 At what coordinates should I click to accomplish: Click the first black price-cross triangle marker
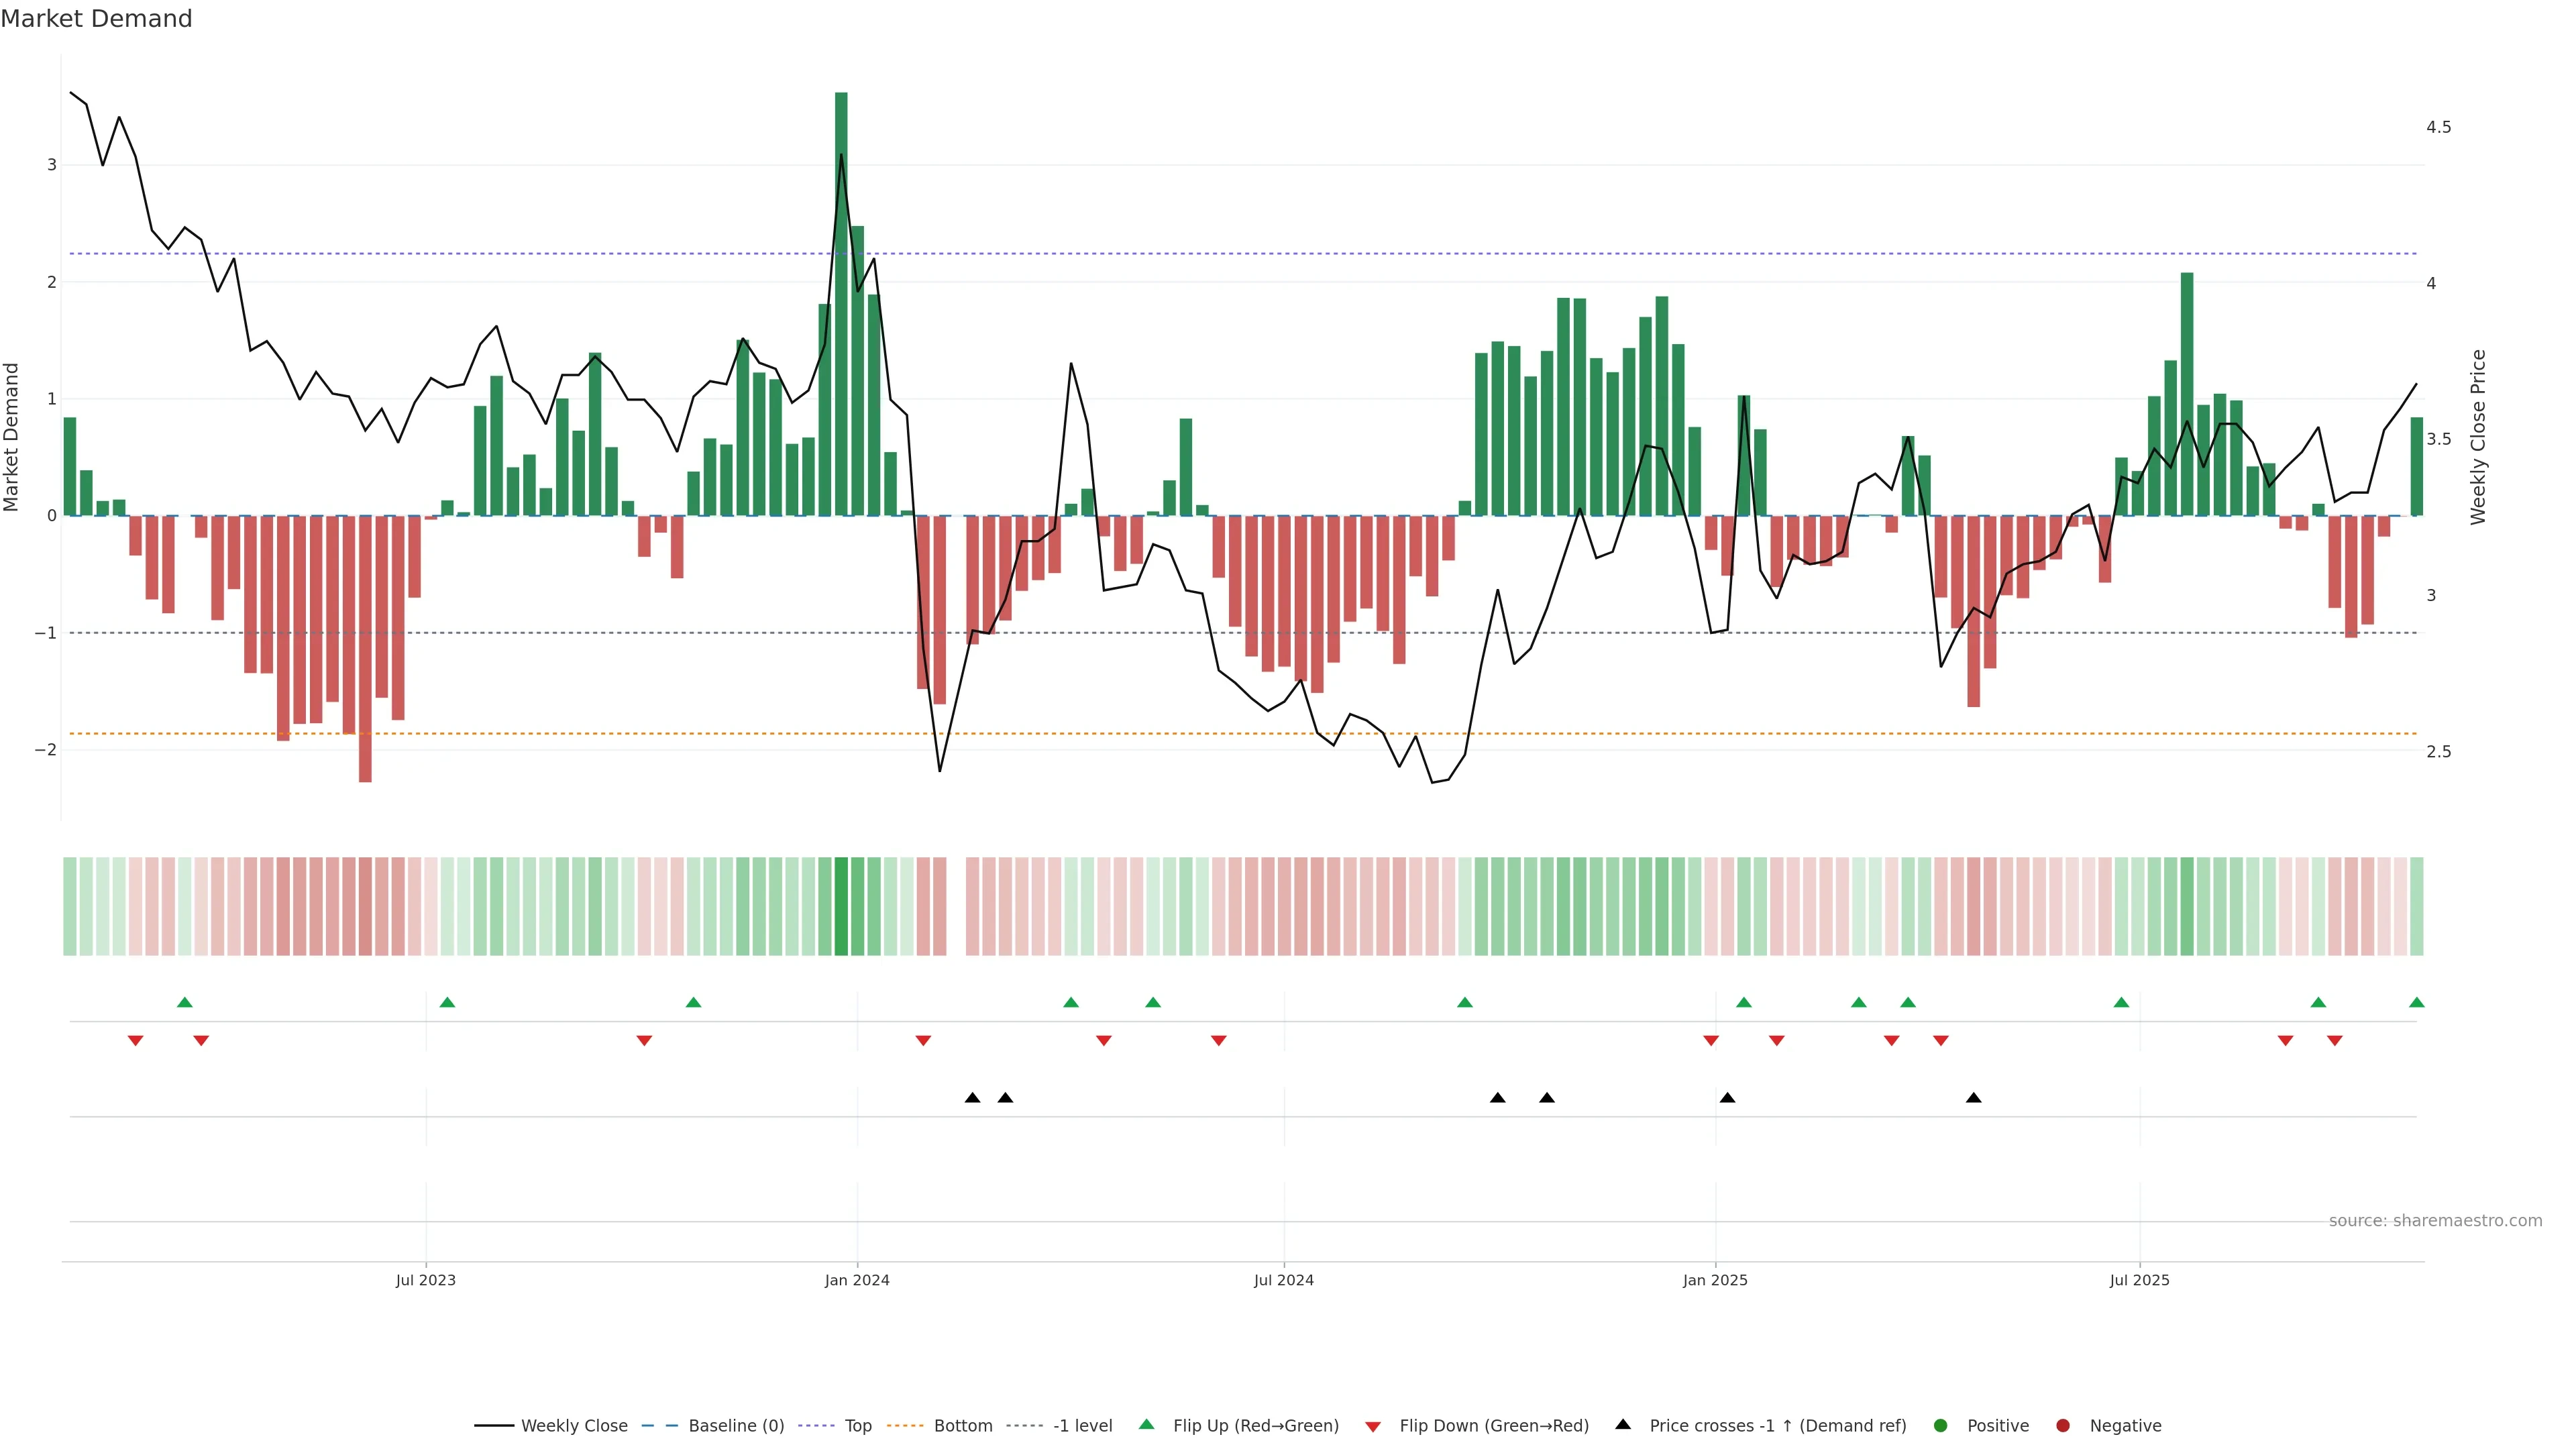[972, 1098]
